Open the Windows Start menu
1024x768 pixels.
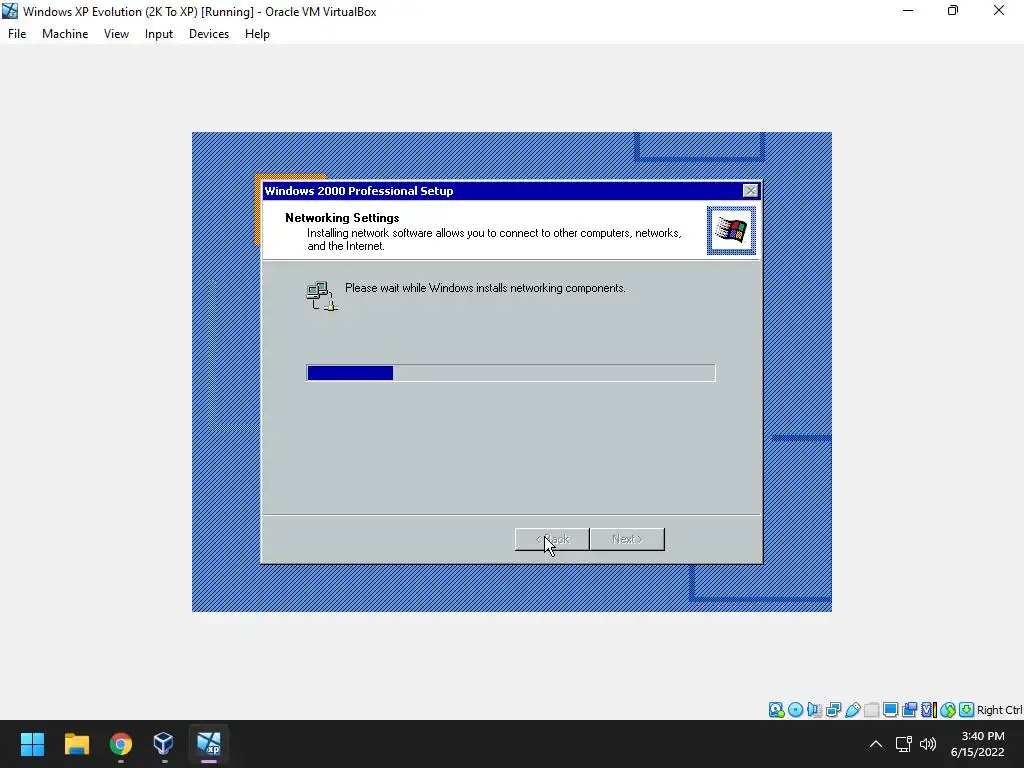pos(32,744)
